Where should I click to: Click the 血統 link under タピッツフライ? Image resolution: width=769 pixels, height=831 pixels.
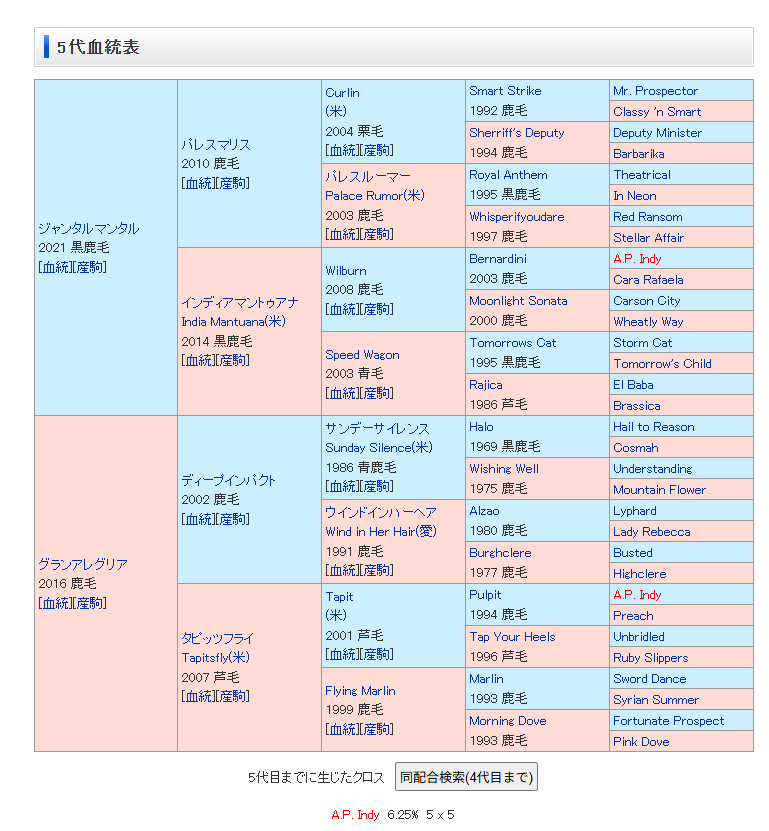[198, 696]
